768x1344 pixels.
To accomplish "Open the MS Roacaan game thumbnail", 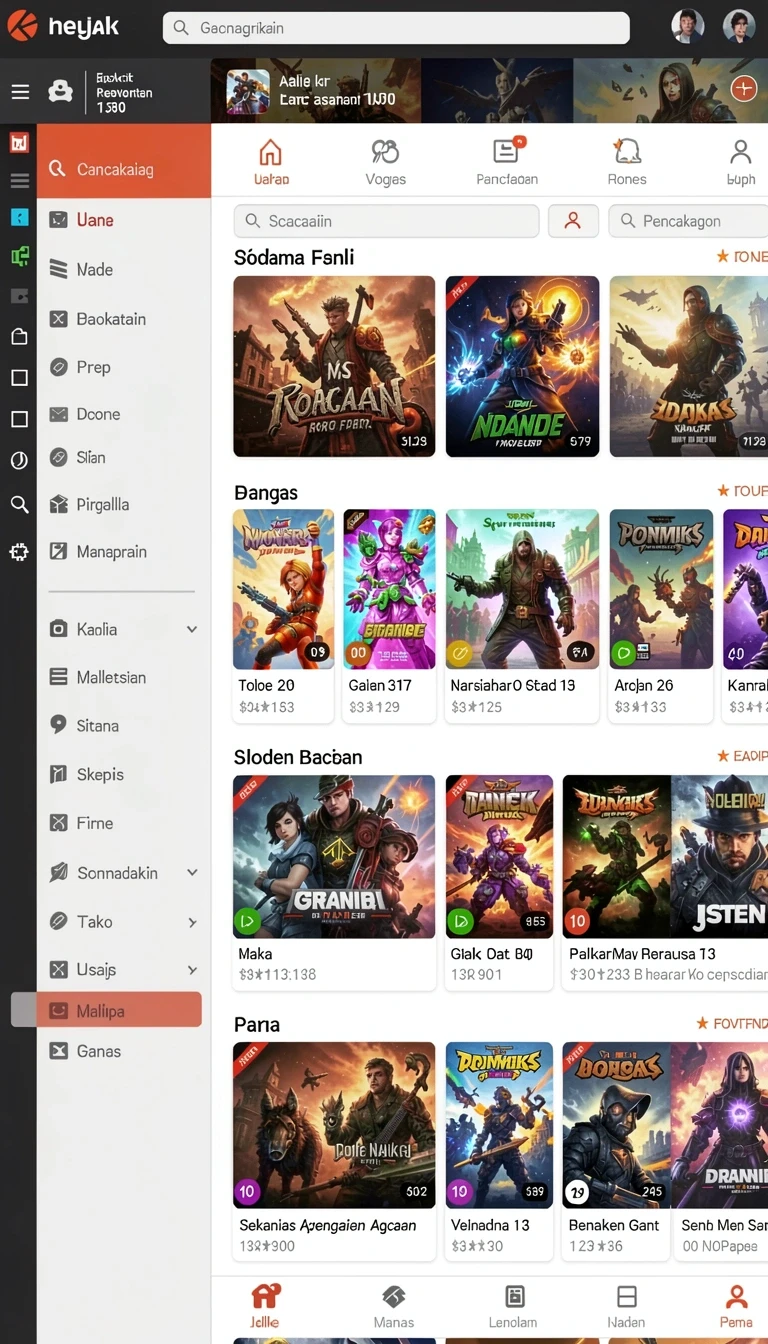I will click(334, 367).
